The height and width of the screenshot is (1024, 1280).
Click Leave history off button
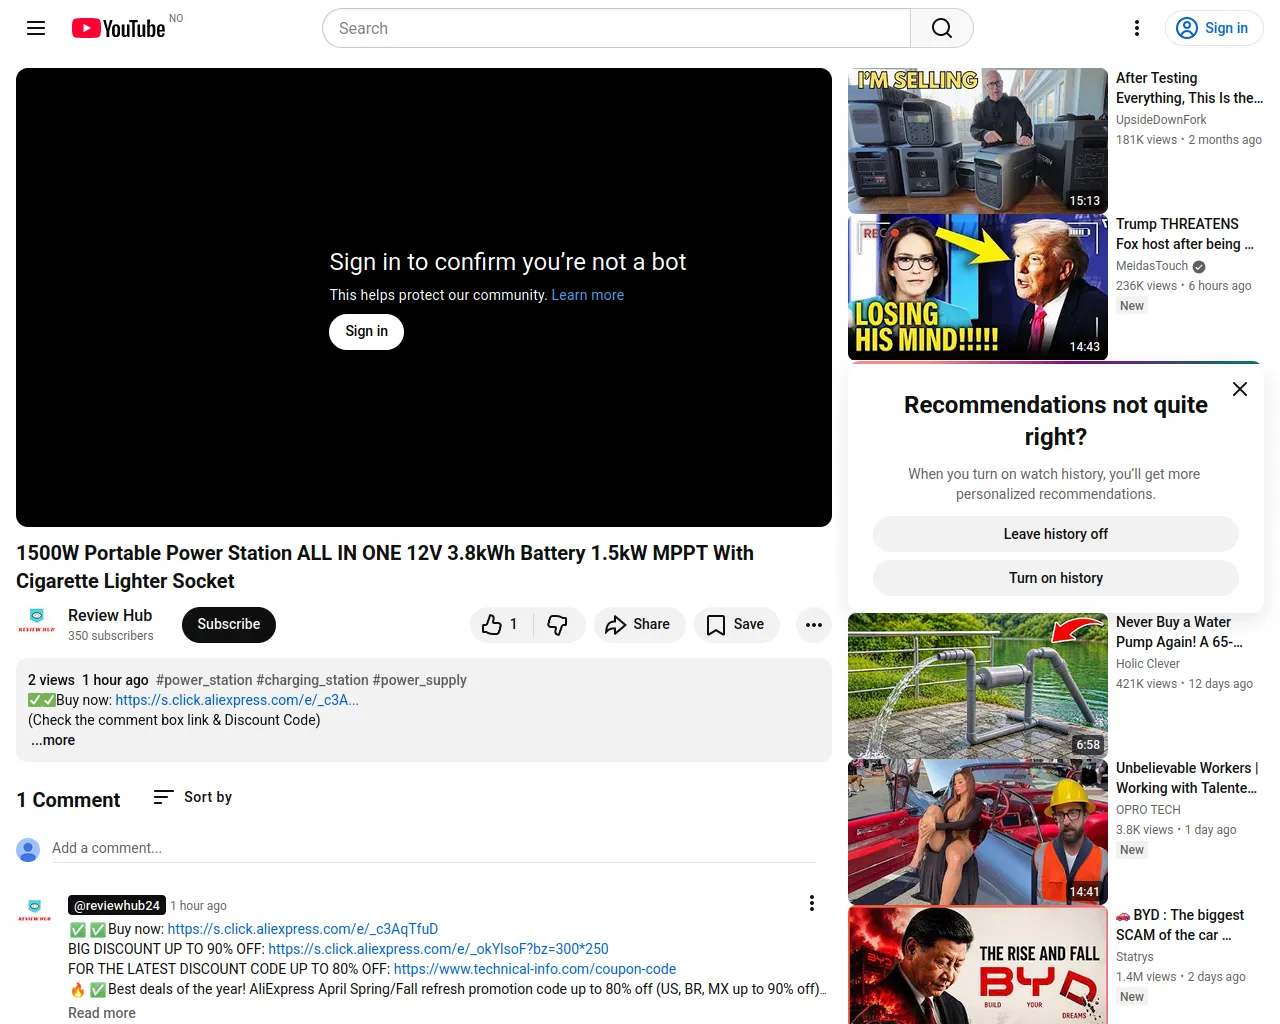(x=1056, y=534)
